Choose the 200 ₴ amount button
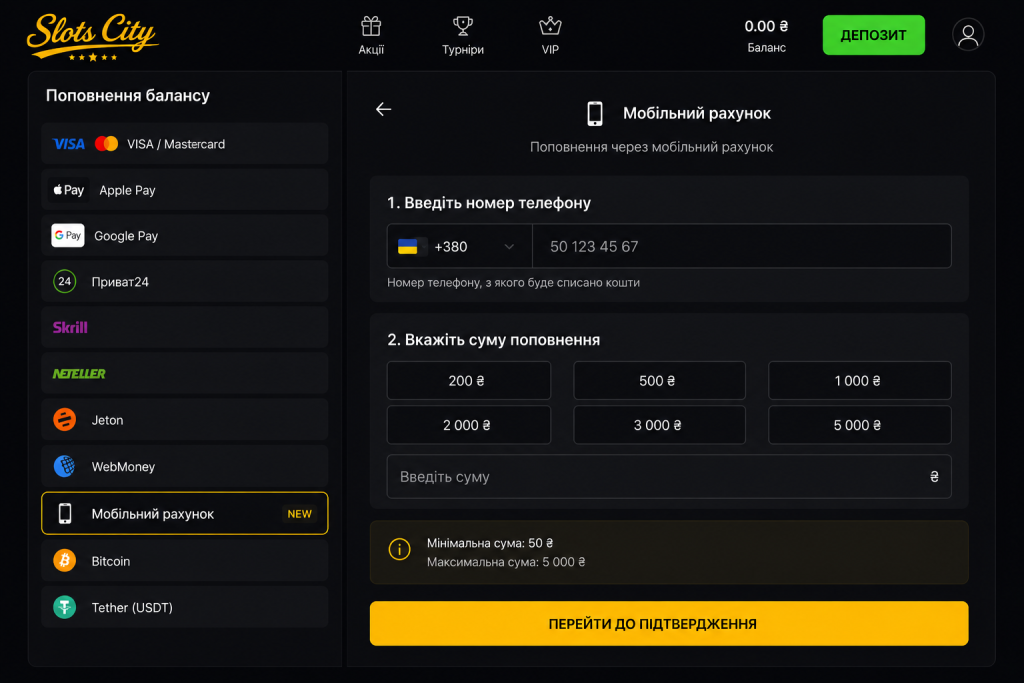1024x683 pixels. tap(469, 381)
